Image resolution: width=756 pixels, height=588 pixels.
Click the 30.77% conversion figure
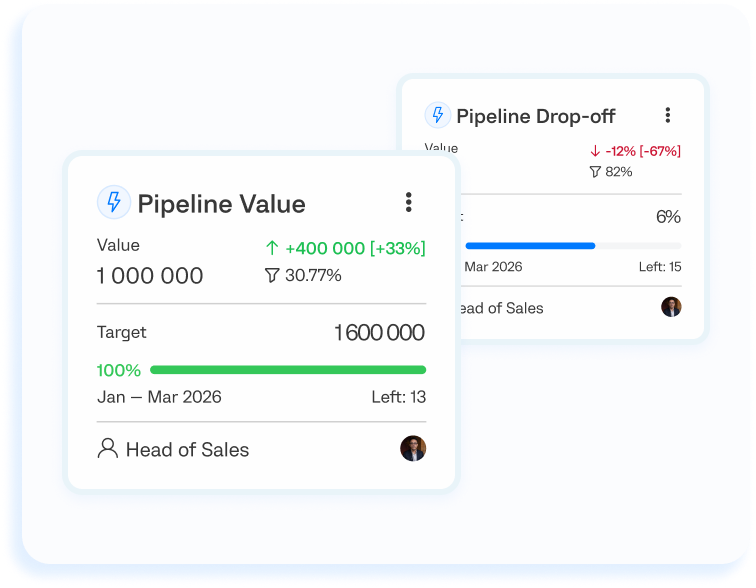click(x=313, y=276)
